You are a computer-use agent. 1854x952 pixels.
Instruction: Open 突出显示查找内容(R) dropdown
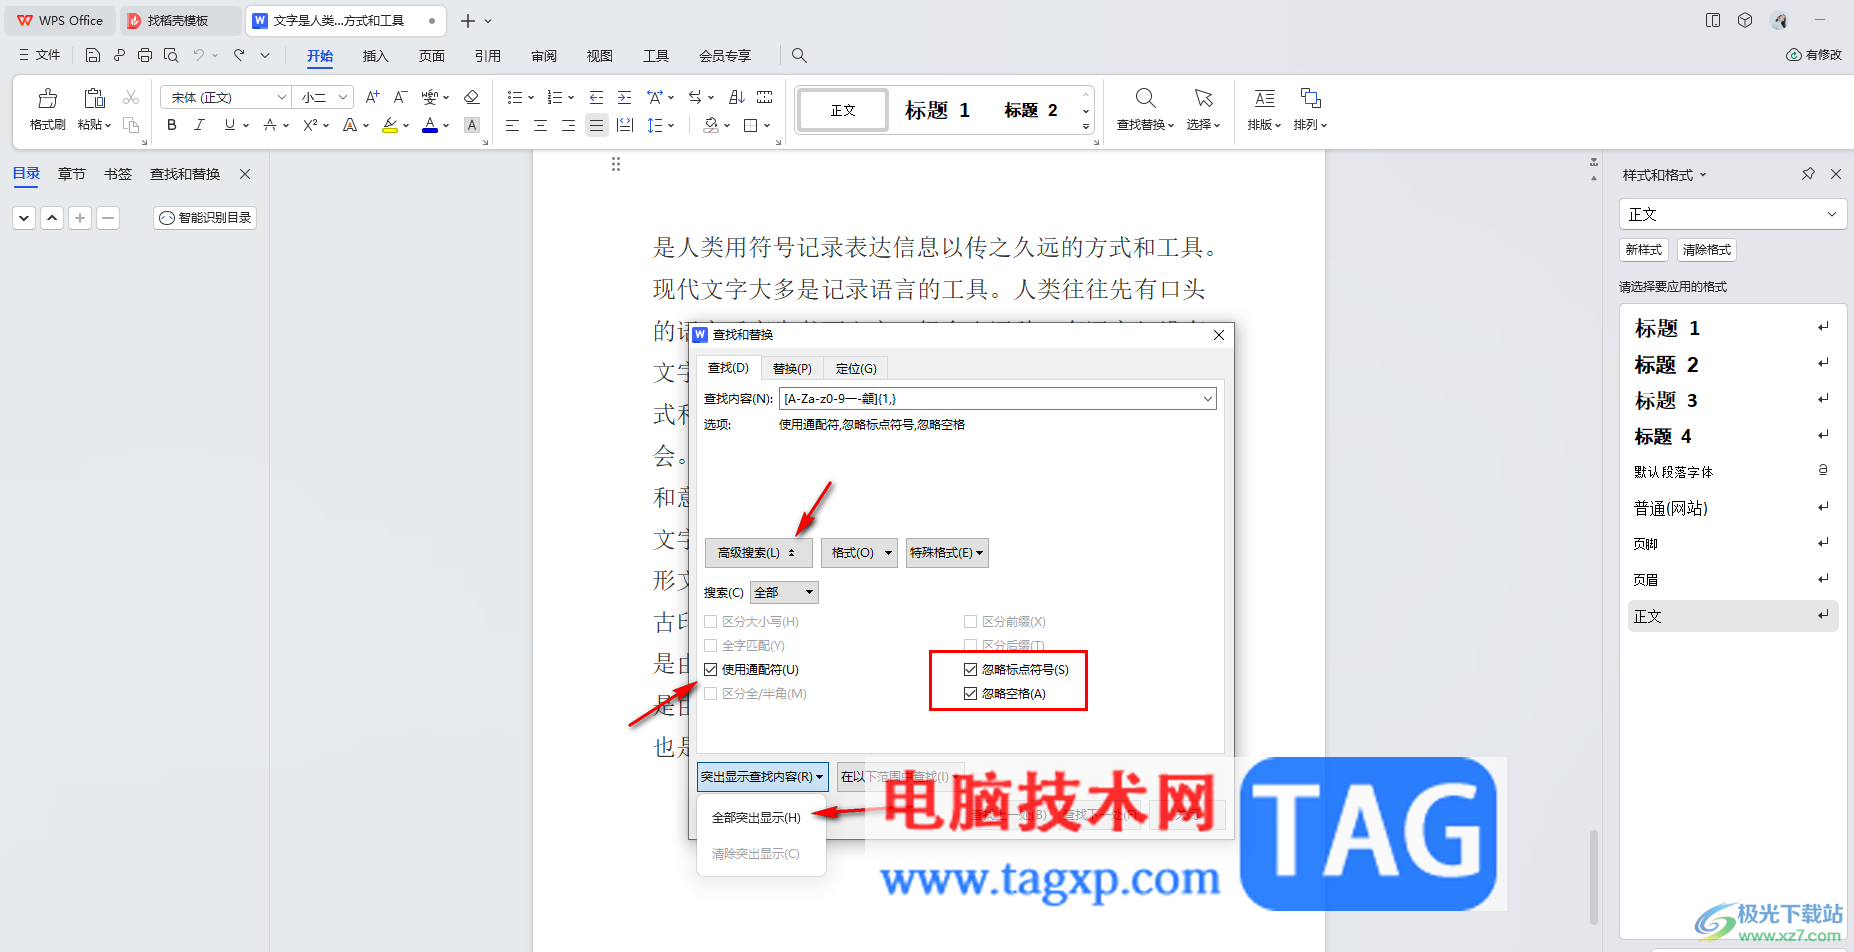point(762,777)
